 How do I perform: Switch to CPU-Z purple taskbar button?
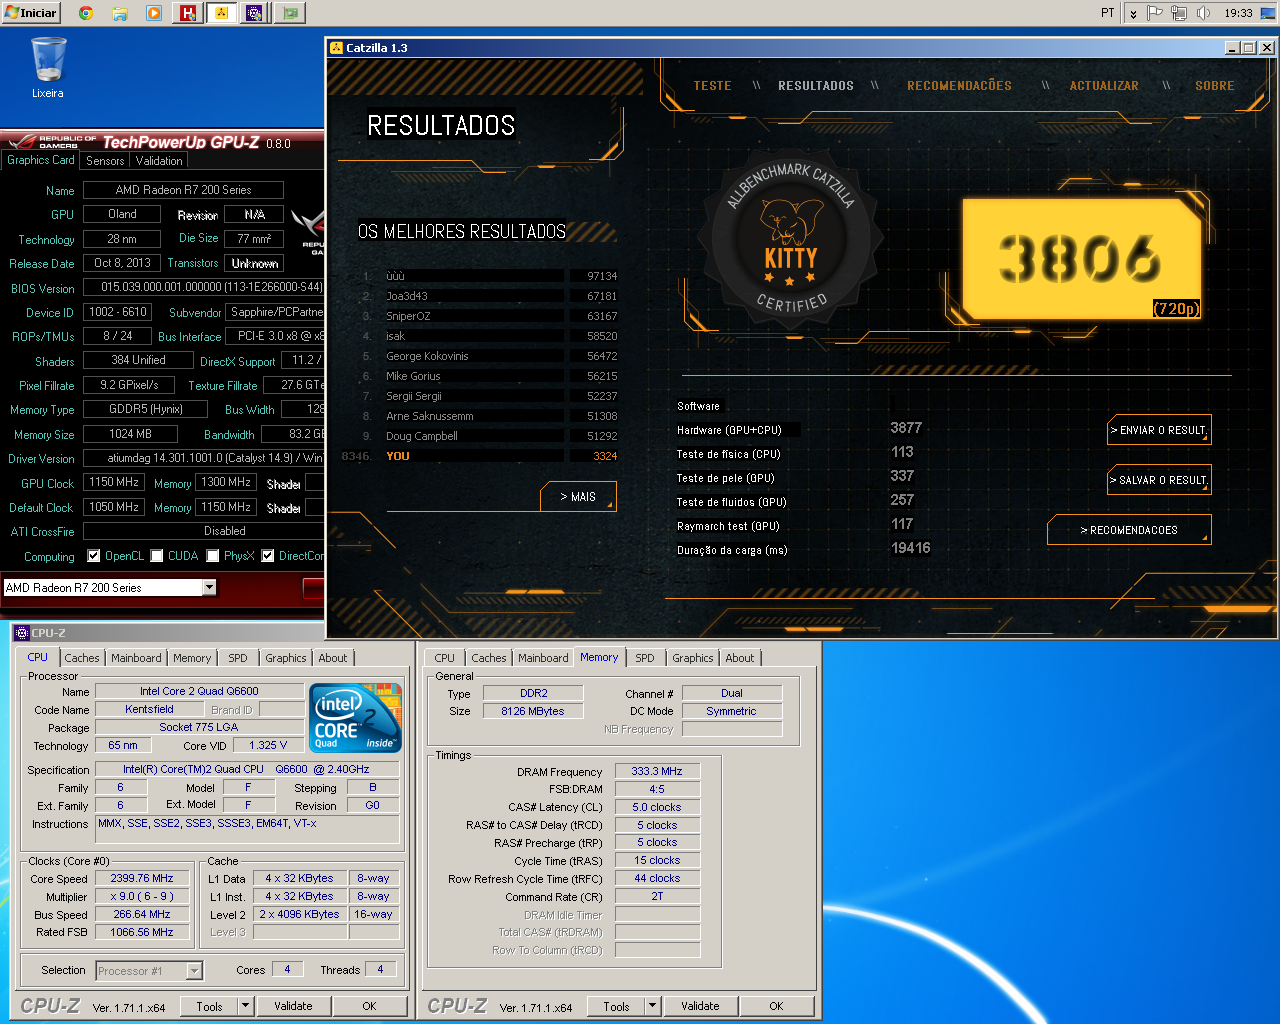pos(255,13)
